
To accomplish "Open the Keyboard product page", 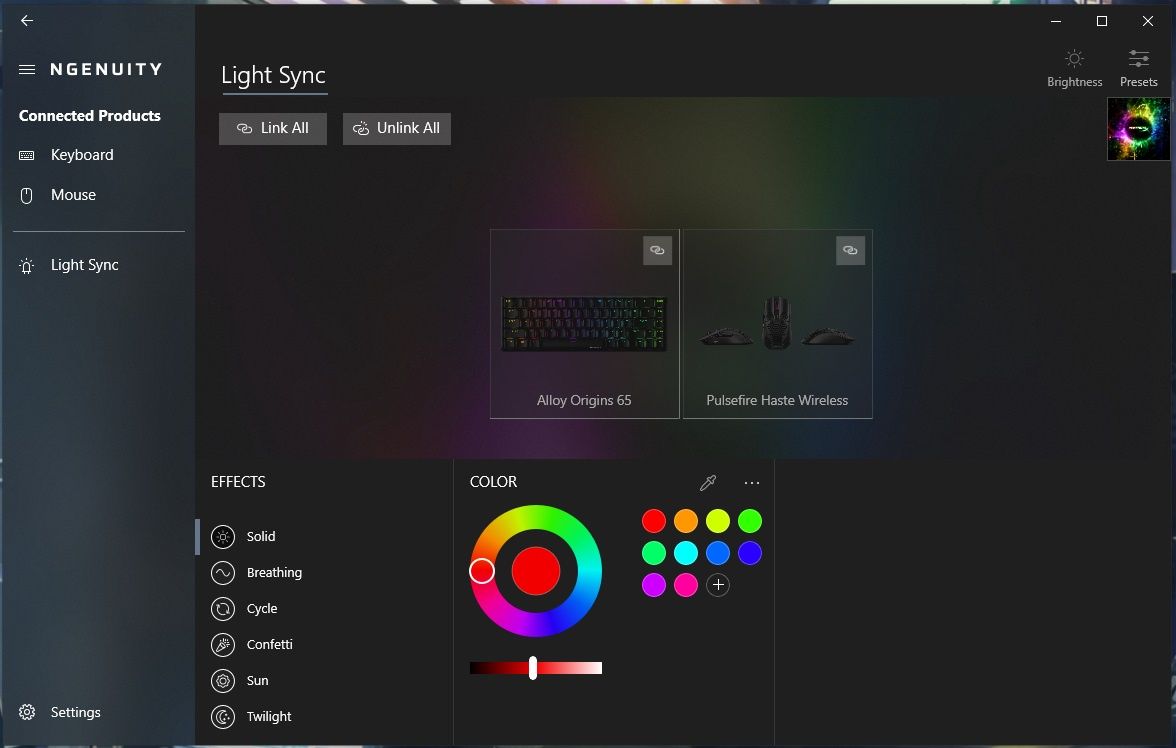I will point(82,155).
